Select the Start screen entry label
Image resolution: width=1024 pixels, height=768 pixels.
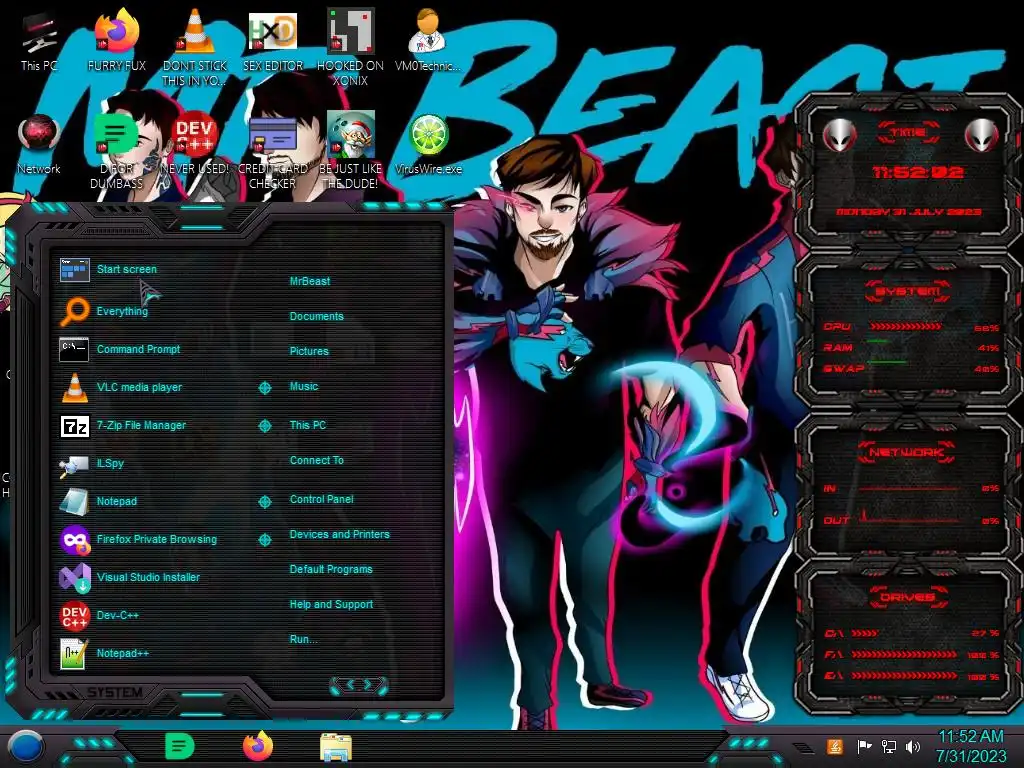(127, 269)
